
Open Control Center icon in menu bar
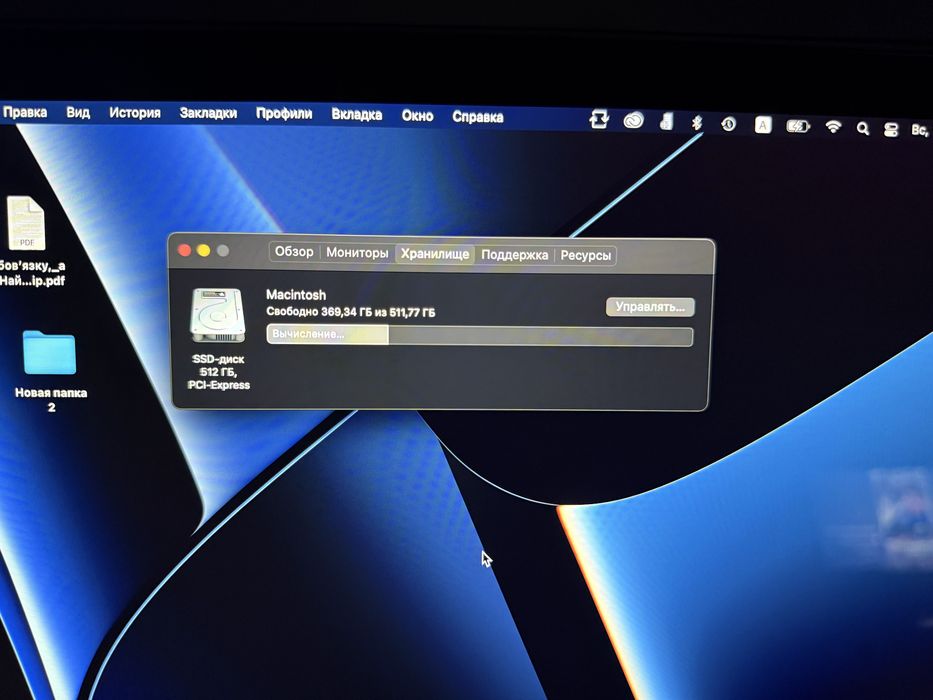(x=891, y=129)
